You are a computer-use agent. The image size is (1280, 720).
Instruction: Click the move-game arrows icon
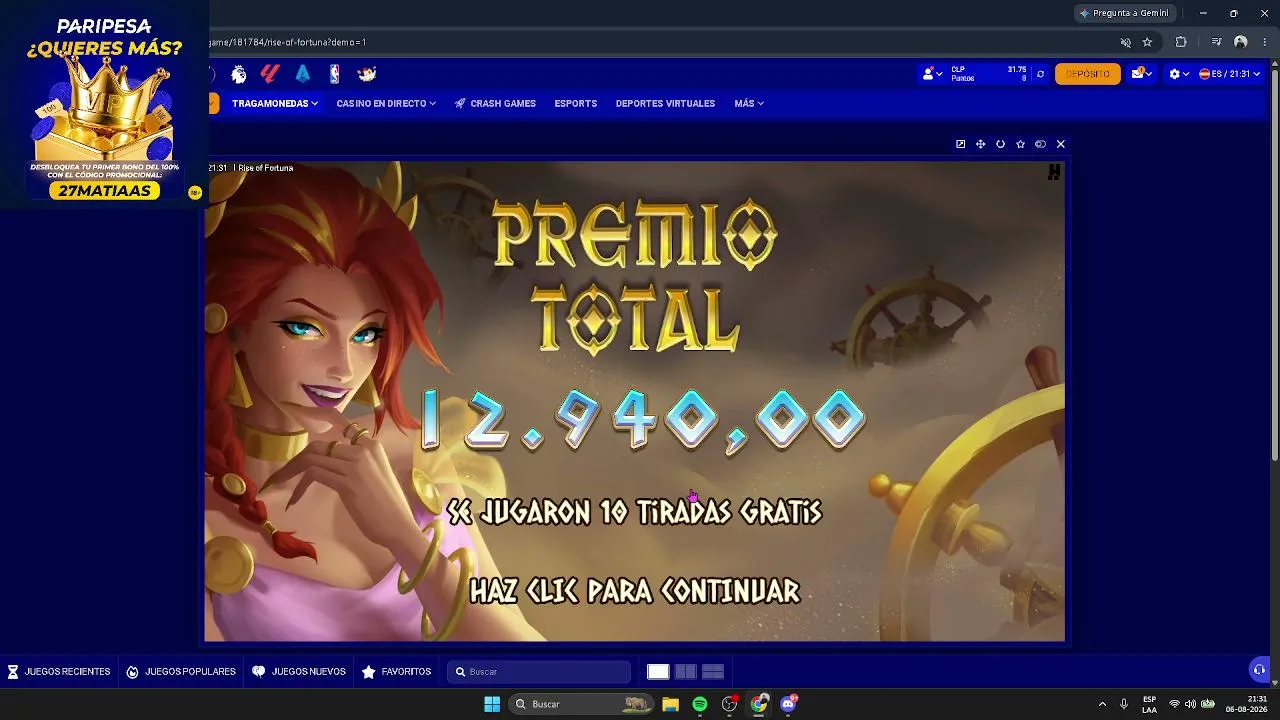[x=980, y=144]
